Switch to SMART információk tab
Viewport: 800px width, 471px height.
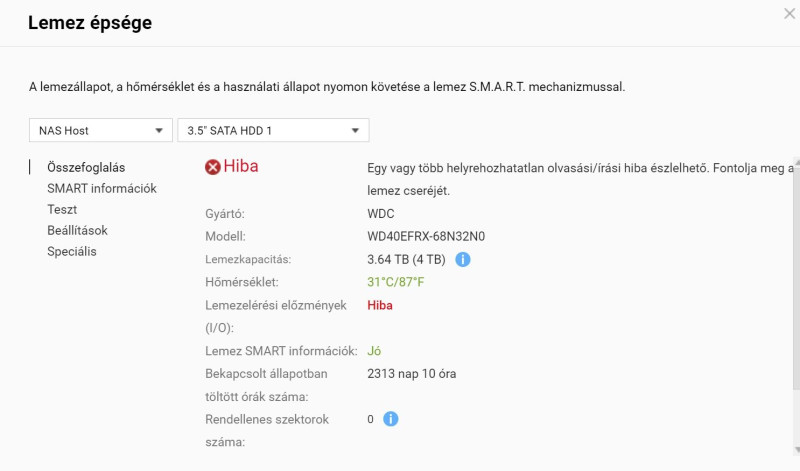click(102, 188)
